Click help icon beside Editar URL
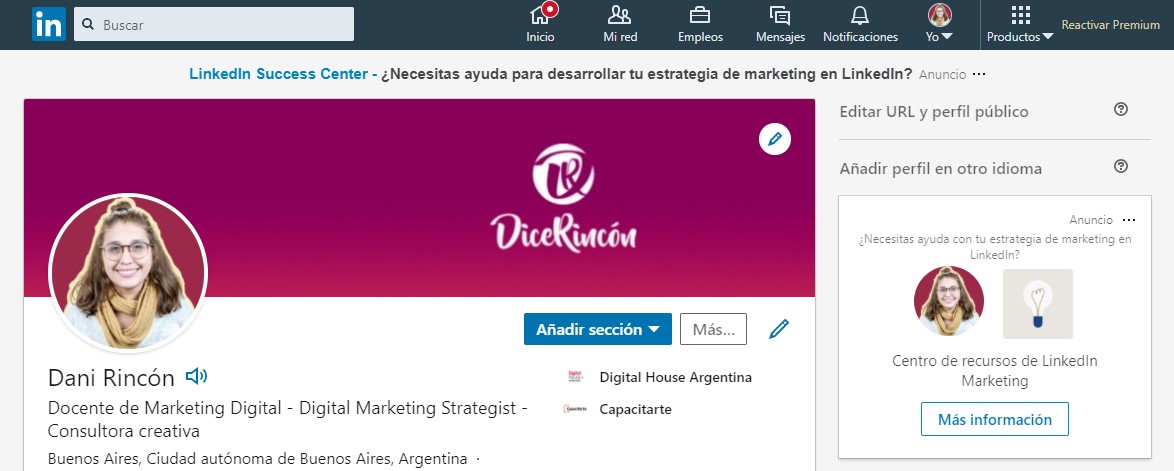Image resolution: width=1174 pixels, height=471 pixels. point(1120,109)
